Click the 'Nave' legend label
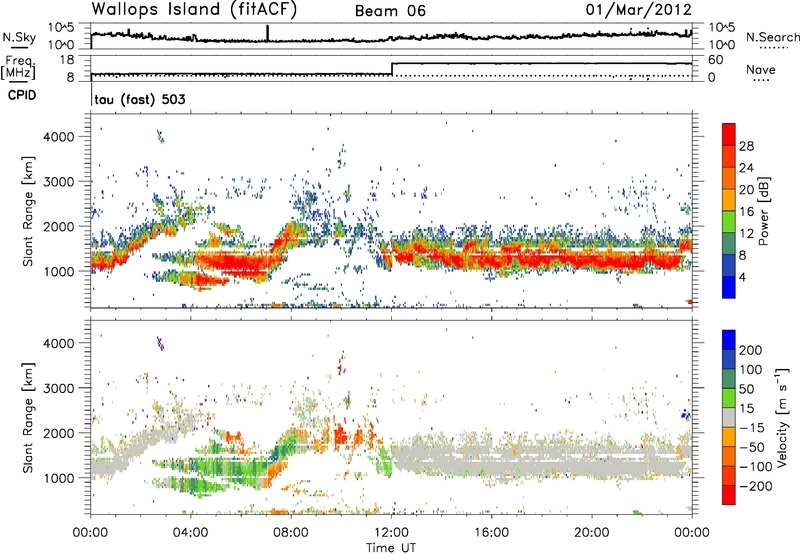The height and width of the screenshot is (554, 800). [x=761, y=69]
